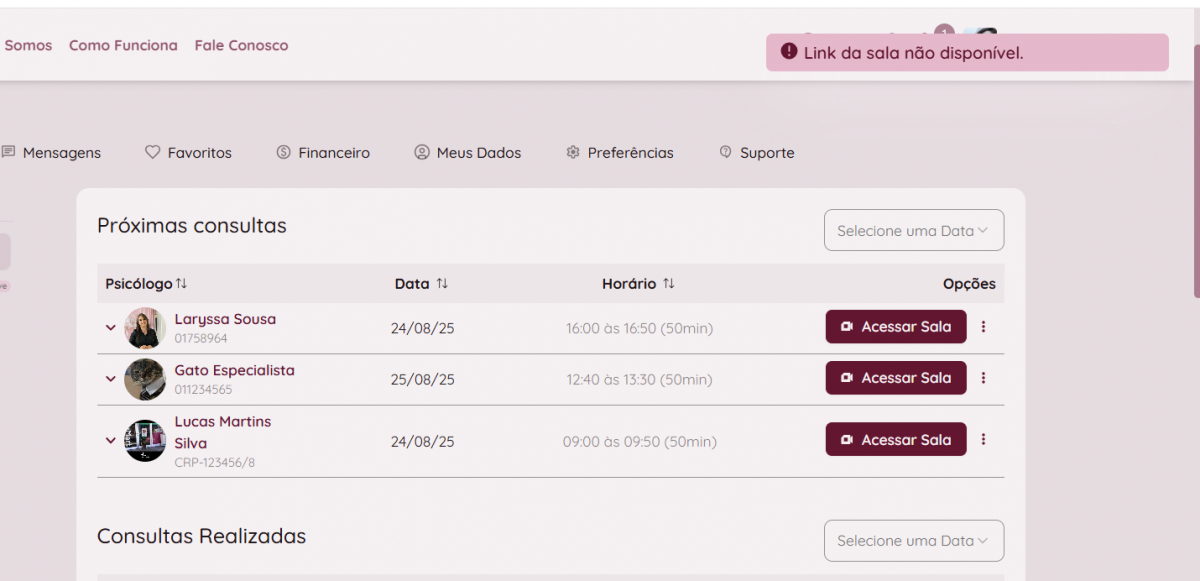Sort by Data column arrows
The height and width of the screenshot is (581, 1200).
[442, 284]
